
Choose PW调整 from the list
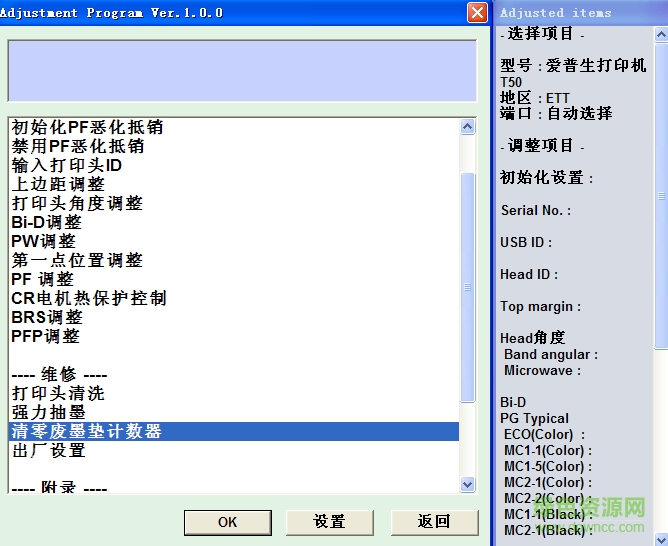coord(233,241)
